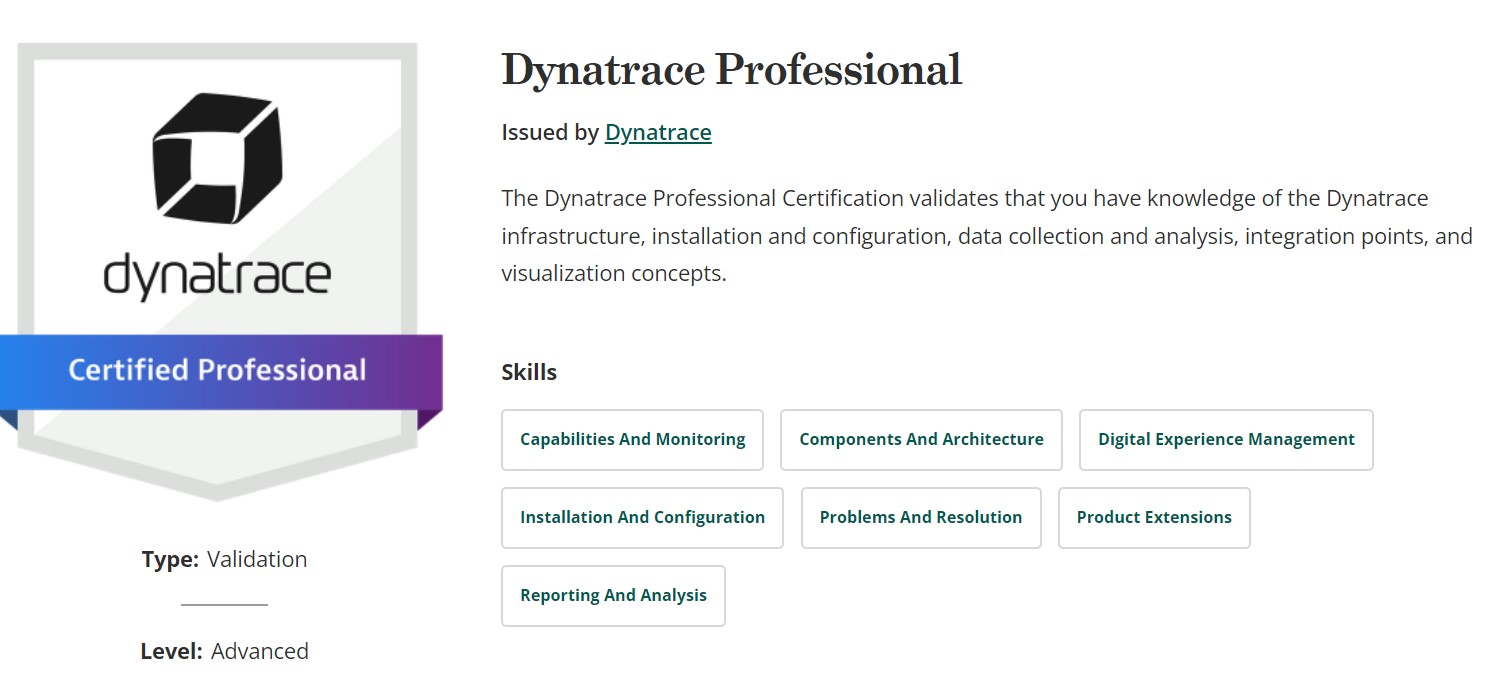The image size is (1512, 681).
Task: Select the Problems And Resolution skill
Action: (x=921, y=518)
